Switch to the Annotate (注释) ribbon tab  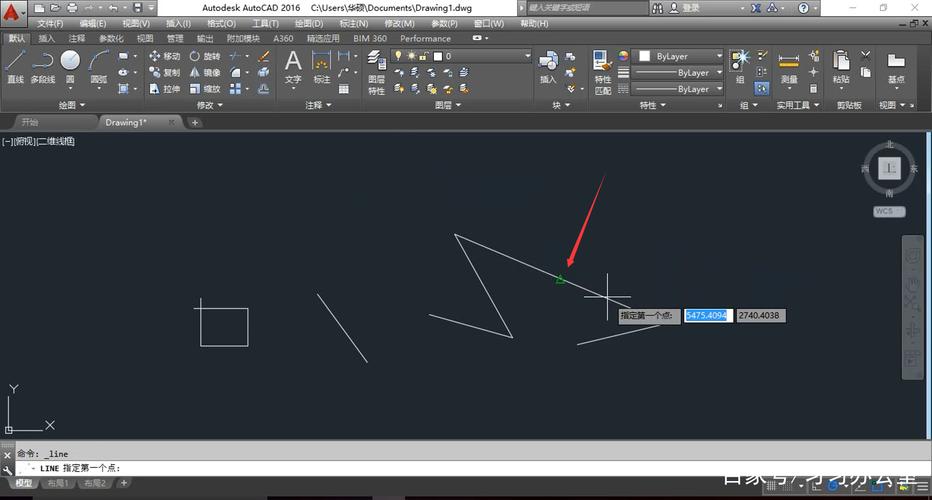pyautogui.click(x=77, y=39)
